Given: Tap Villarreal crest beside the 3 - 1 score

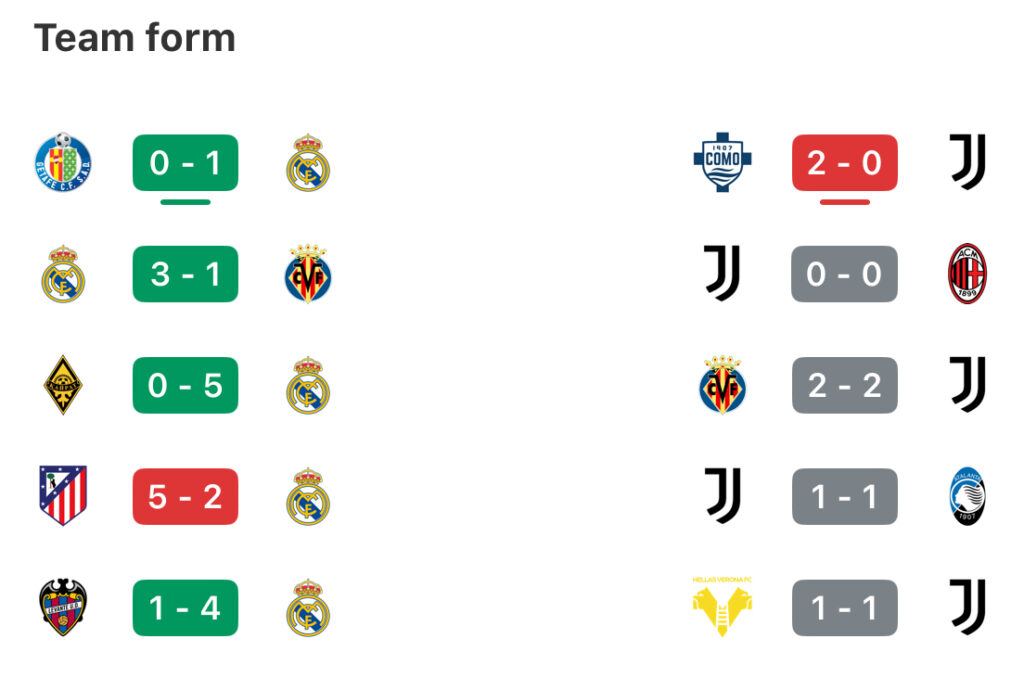Looking at the screenshot, I should point(308,273).
